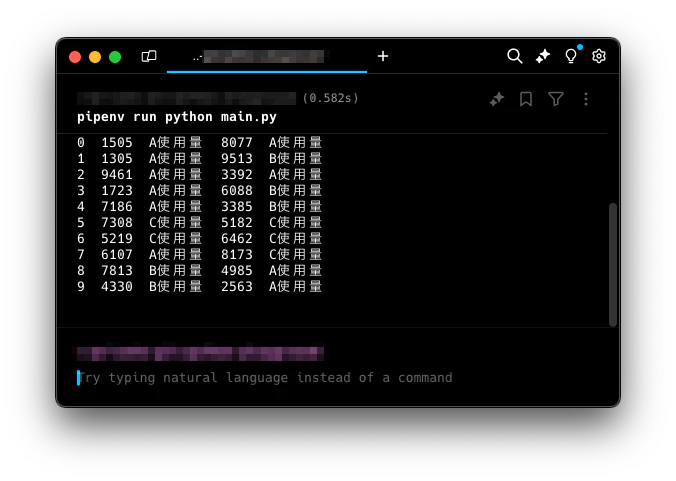The image size is (676, 481).
Task: Maximize the window with green button
Action: (115, 57)
